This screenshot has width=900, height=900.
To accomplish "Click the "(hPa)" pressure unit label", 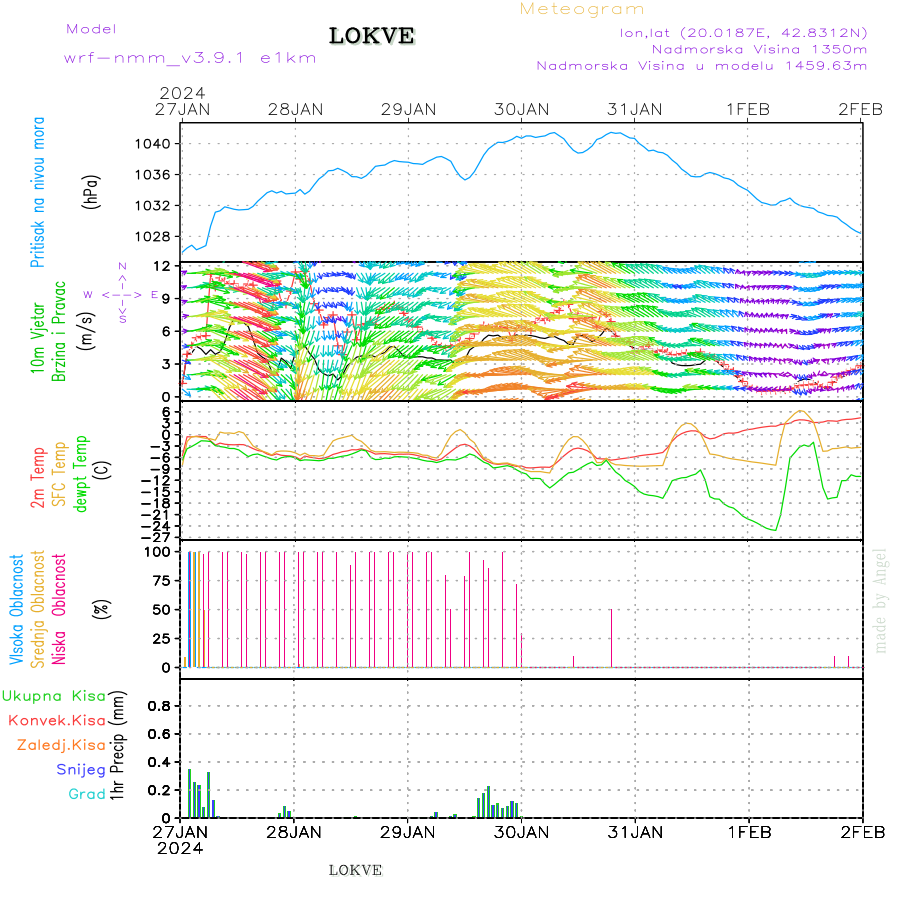I will [x=91, y=192].
